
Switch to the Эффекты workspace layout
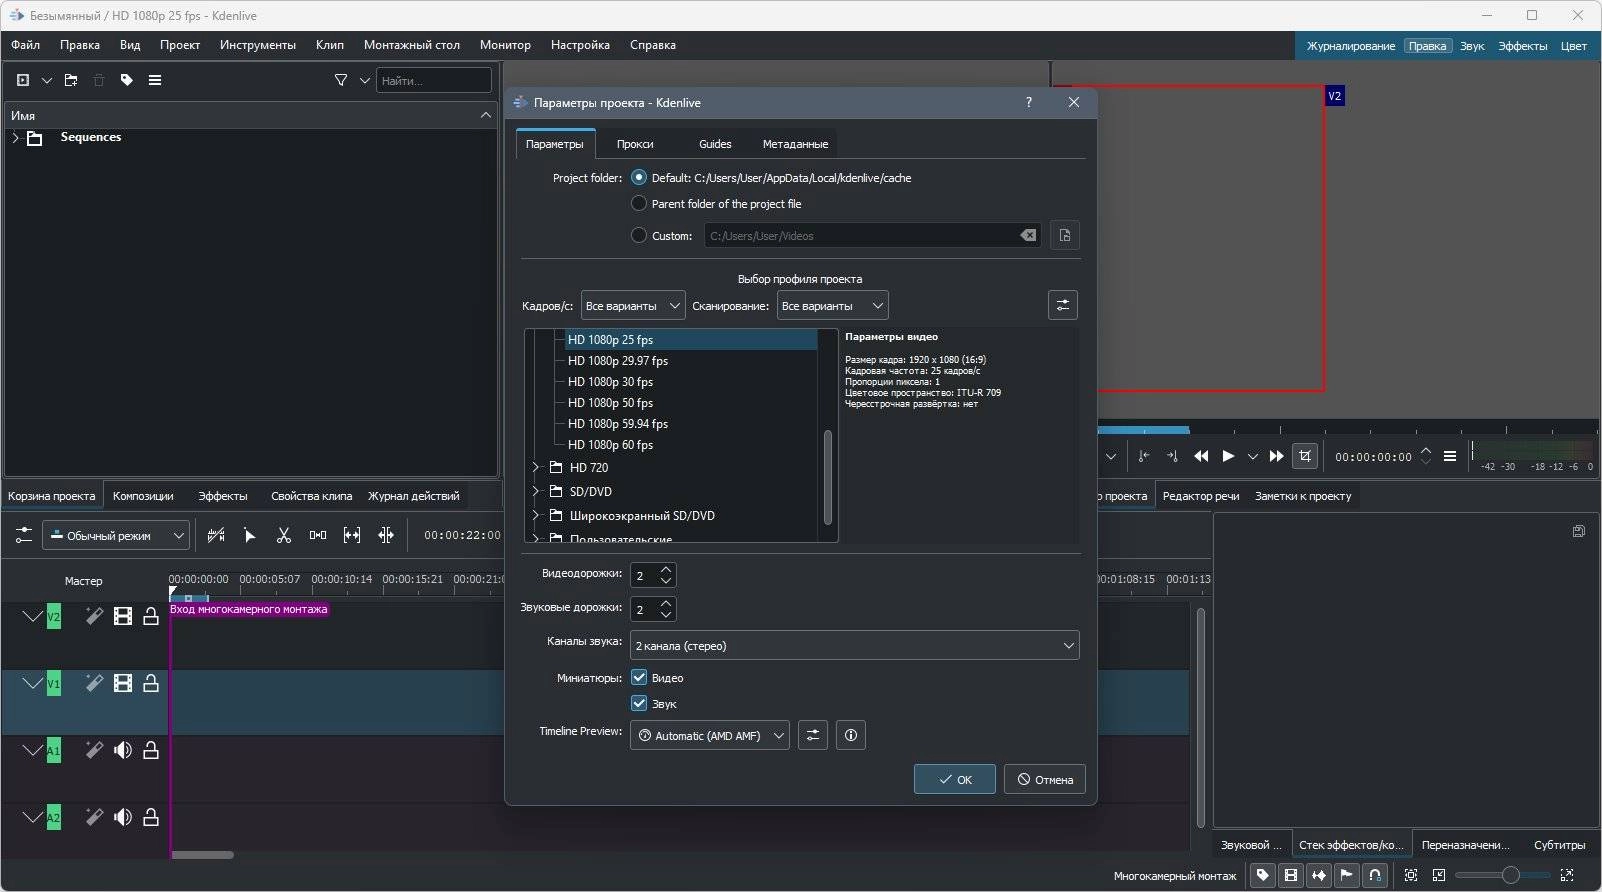pos(1522,46)
